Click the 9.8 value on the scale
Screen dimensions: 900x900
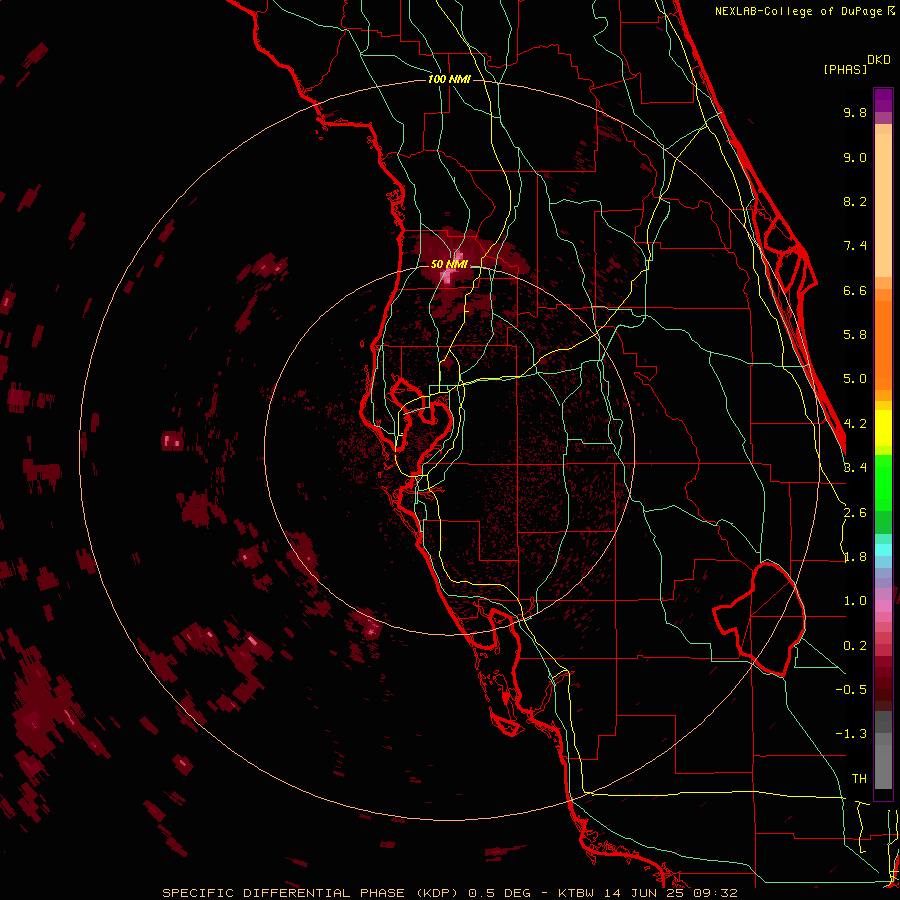[855, 112]
